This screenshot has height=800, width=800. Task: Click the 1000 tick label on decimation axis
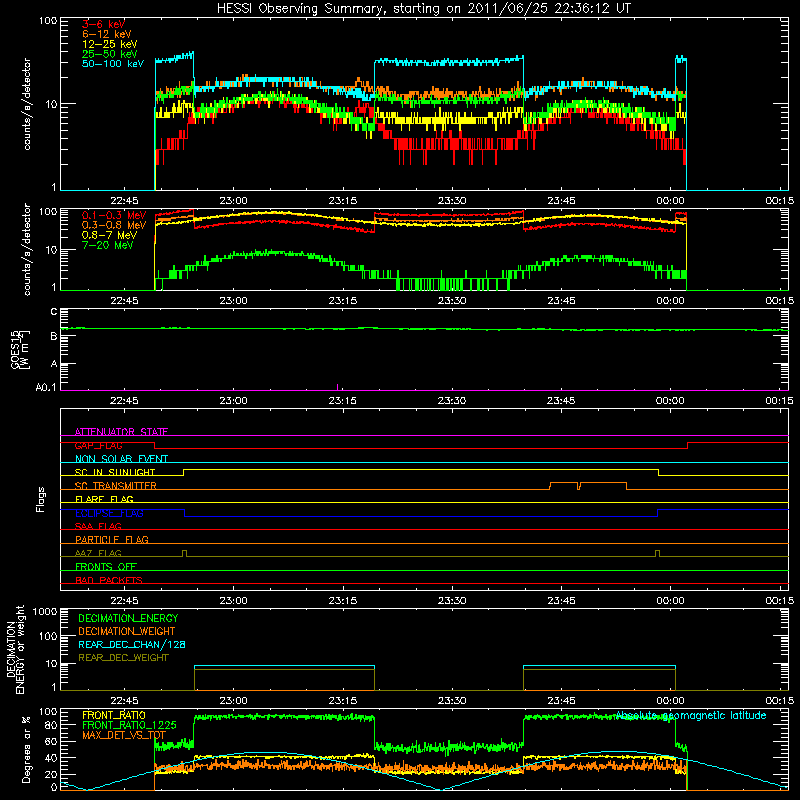tap(45, 611)
